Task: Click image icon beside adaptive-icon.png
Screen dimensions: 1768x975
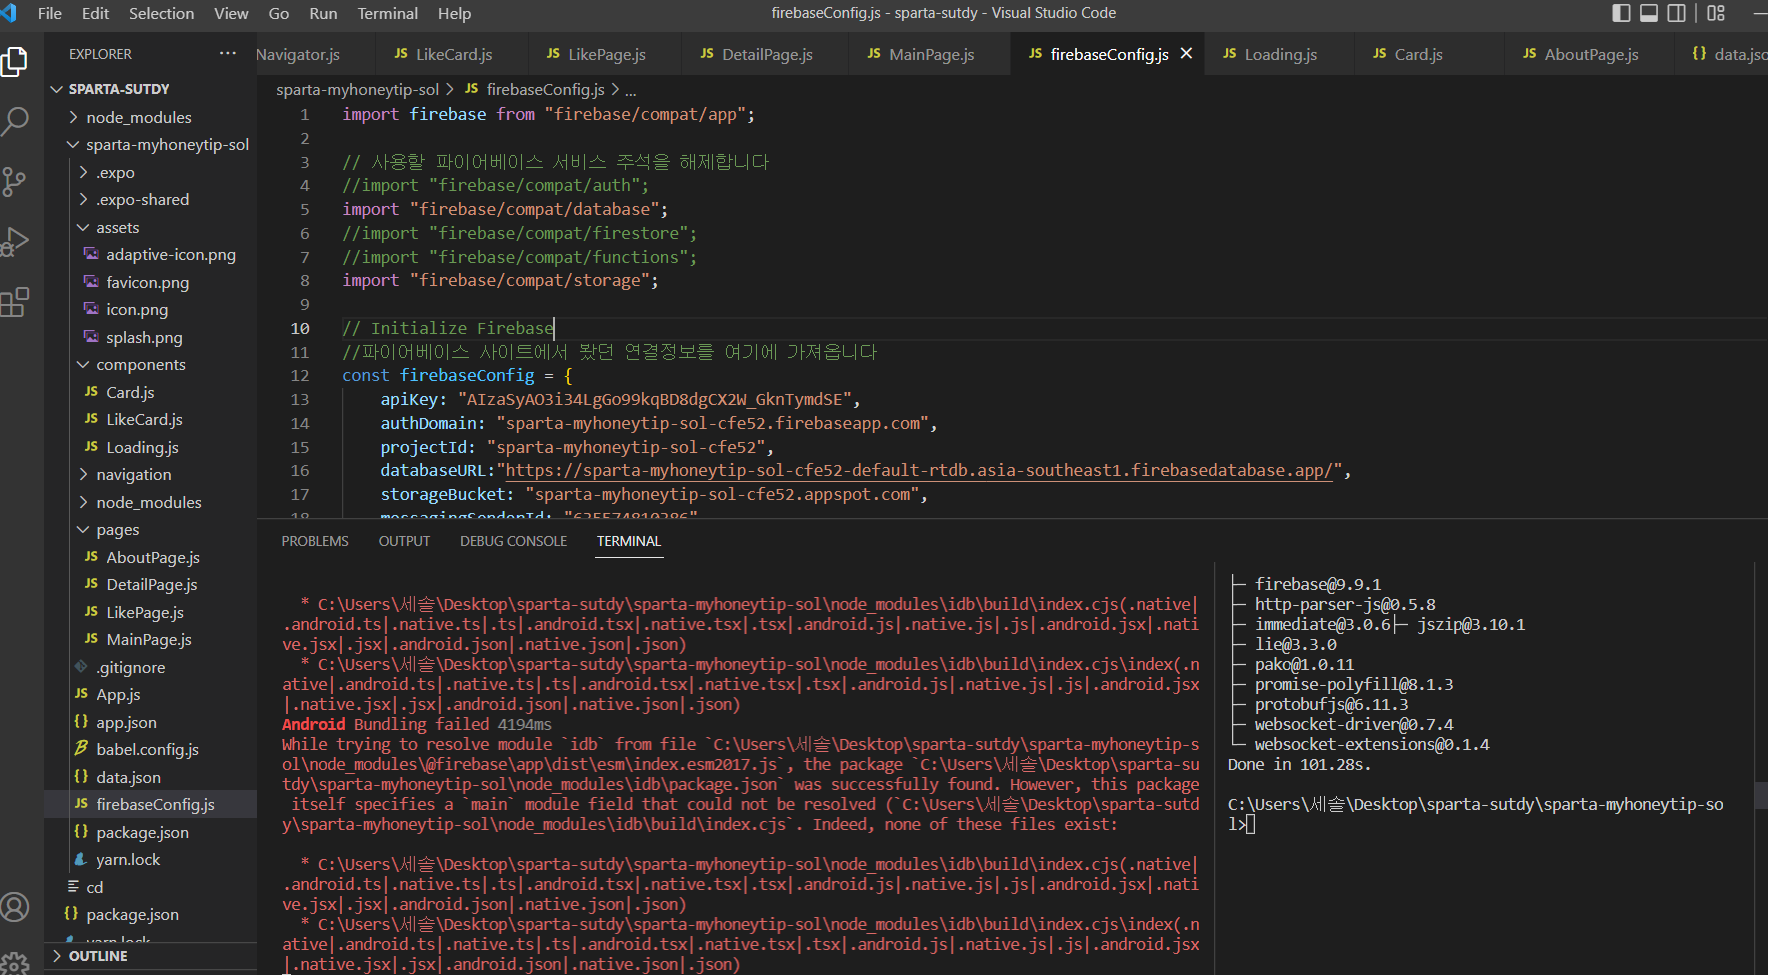Action: point(91,254)
